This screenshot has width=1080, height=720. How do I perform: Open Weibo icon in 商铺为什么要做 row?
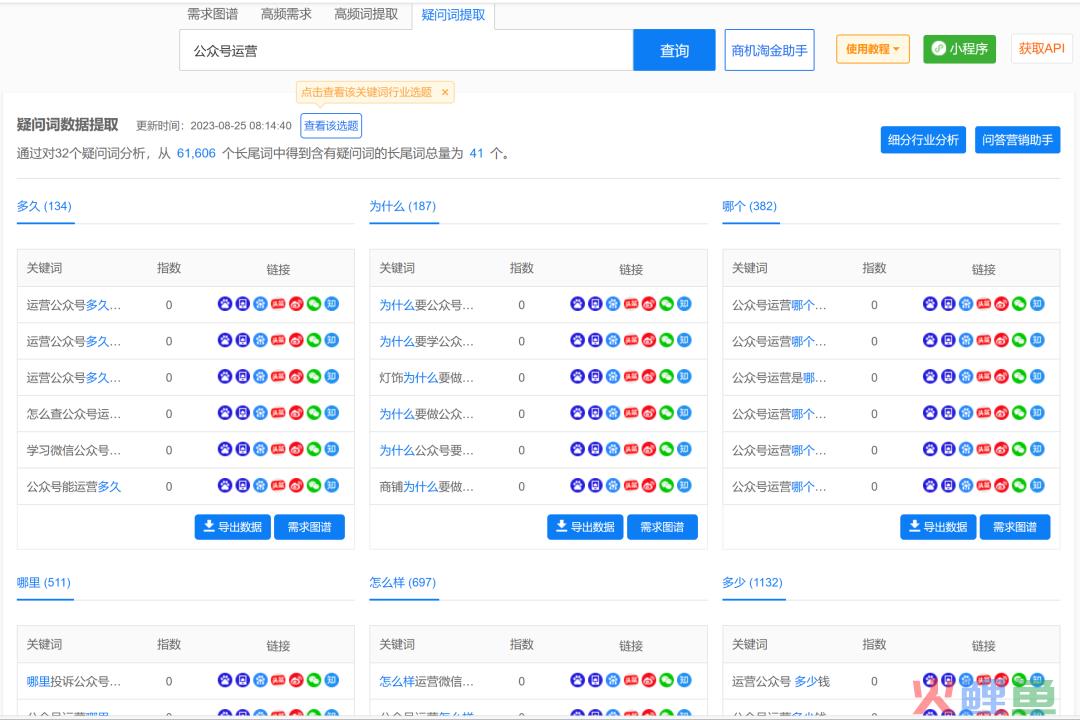(x=649, y=486)
